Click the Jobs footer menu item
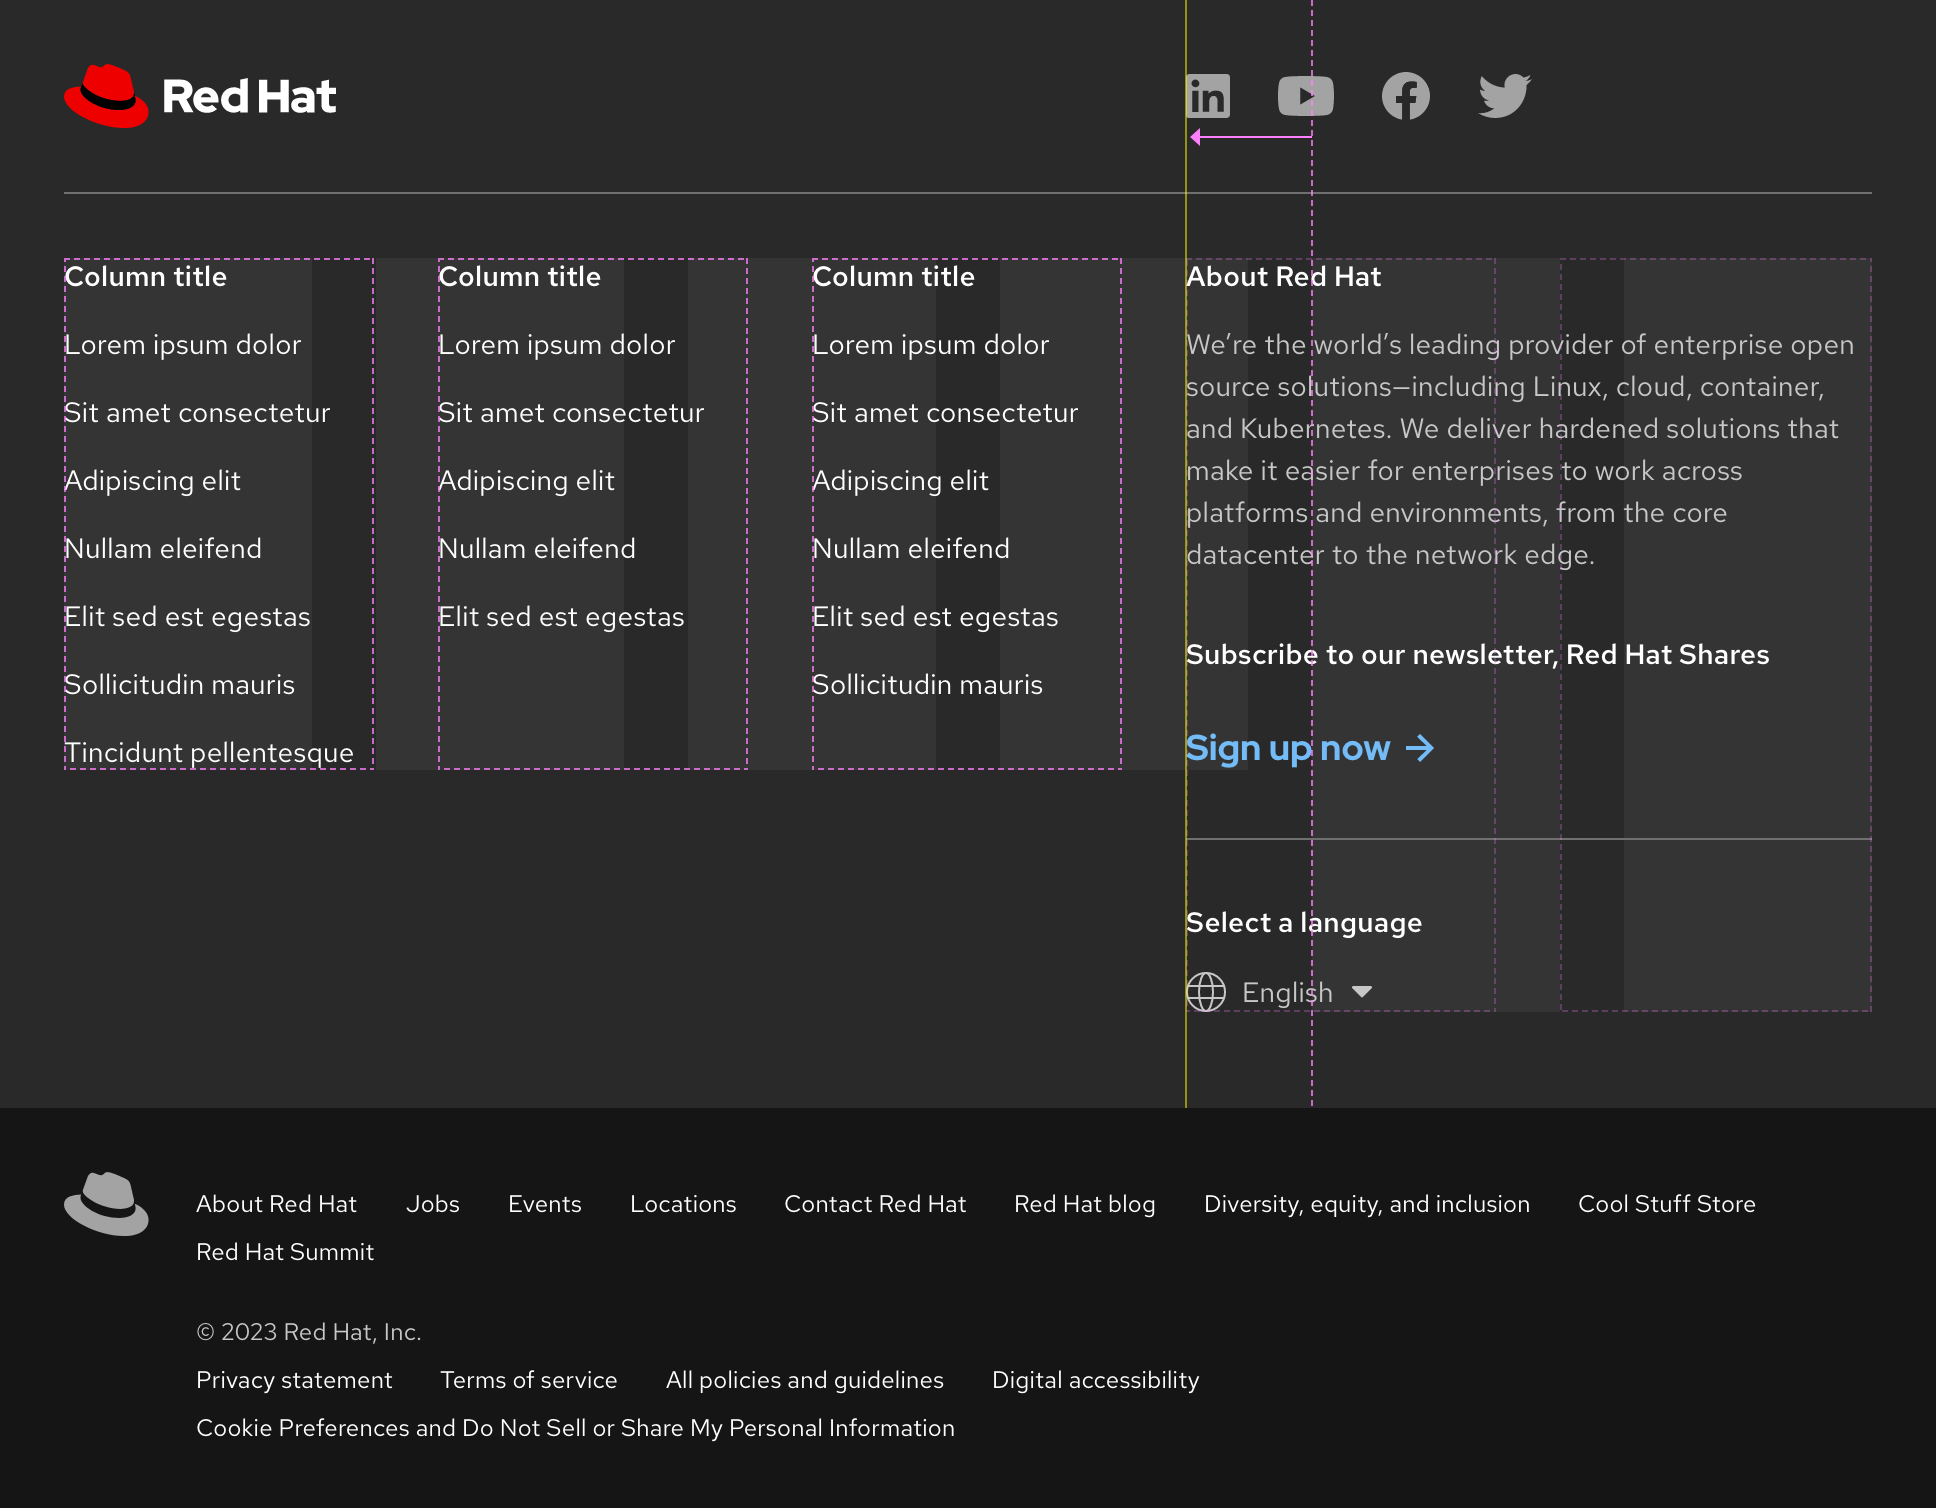1936x1508 pixels. [432, 1203]
